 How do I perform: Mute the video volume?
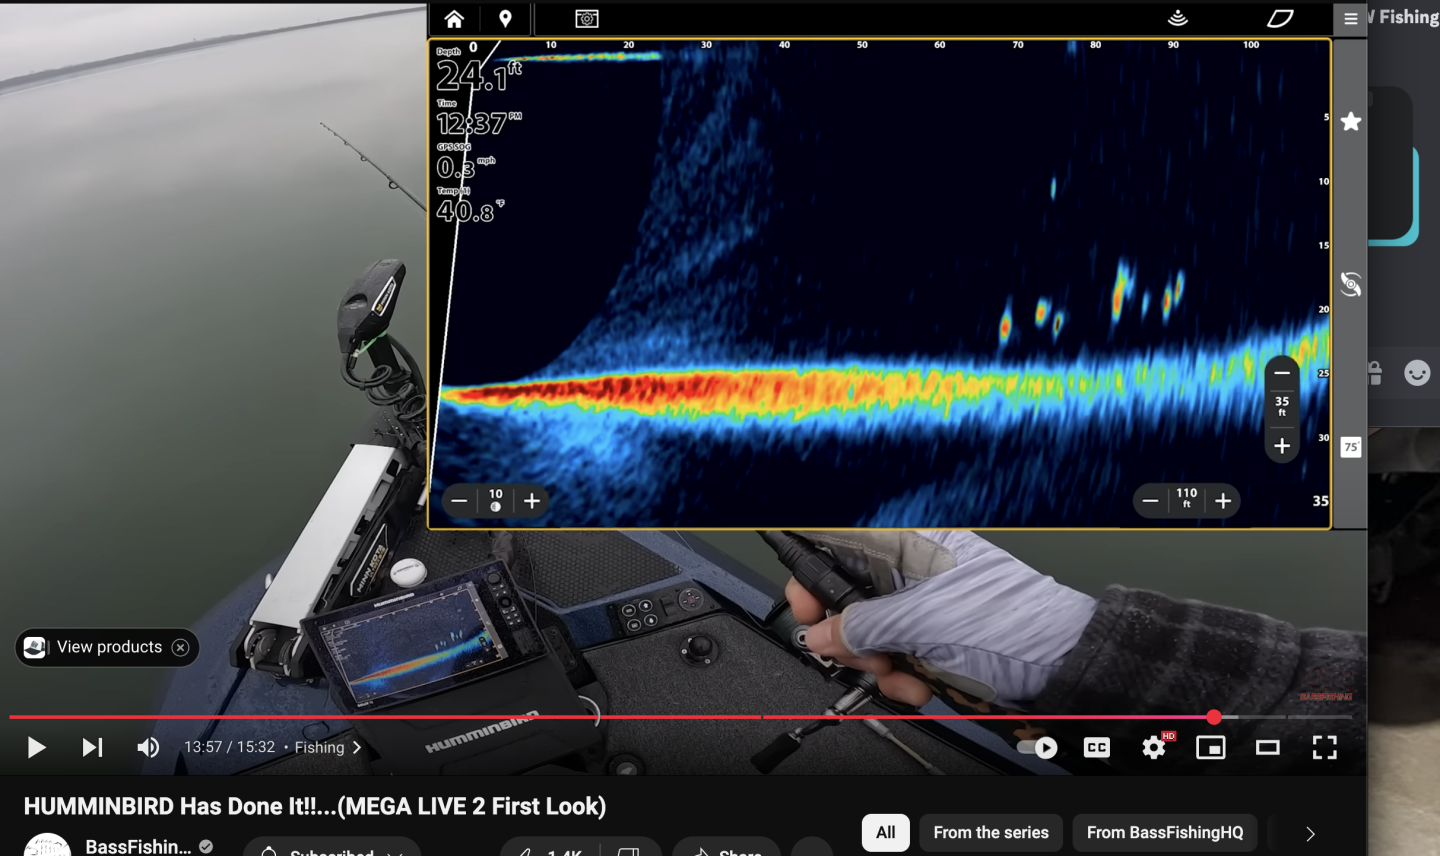148,748
